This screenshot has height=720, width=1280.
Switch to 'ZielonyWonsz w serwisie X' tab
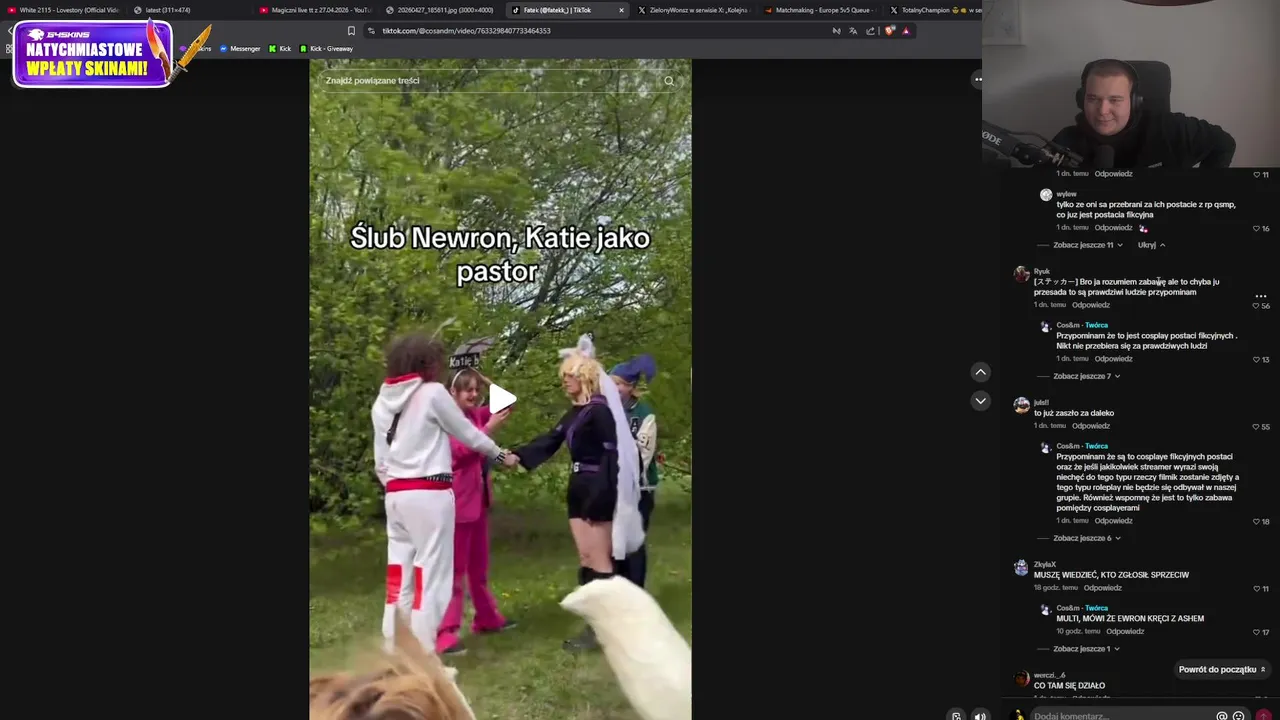(693, 10)
